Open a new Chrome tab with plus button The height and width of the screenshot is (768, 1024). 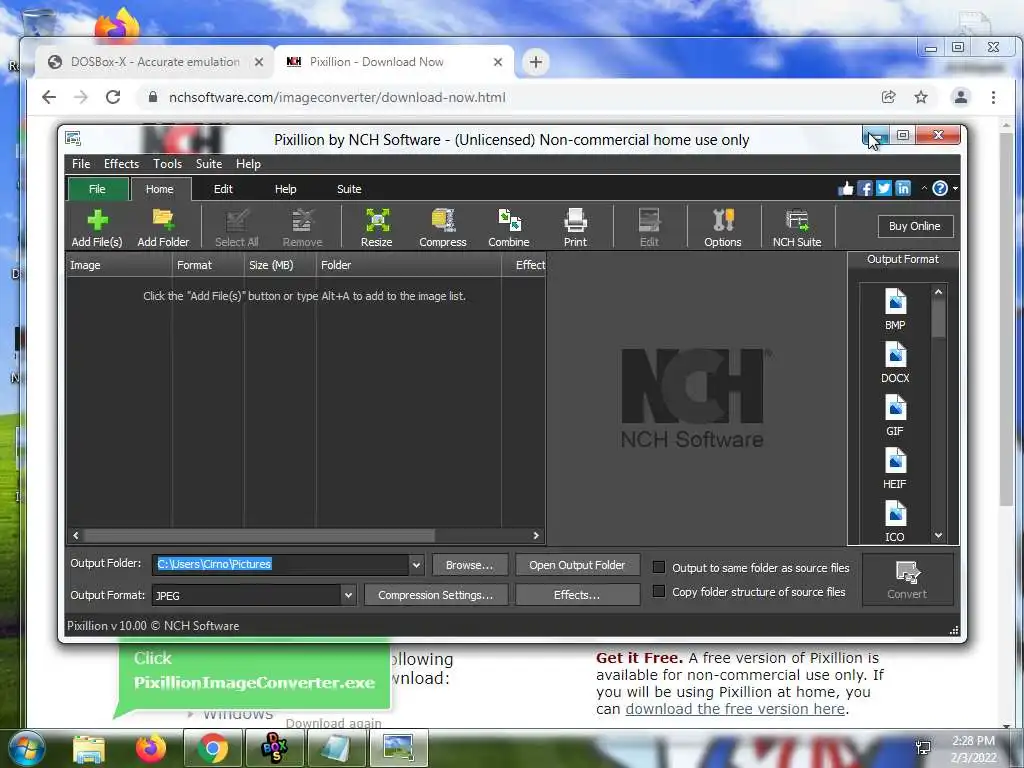click(x=536, y=62)
